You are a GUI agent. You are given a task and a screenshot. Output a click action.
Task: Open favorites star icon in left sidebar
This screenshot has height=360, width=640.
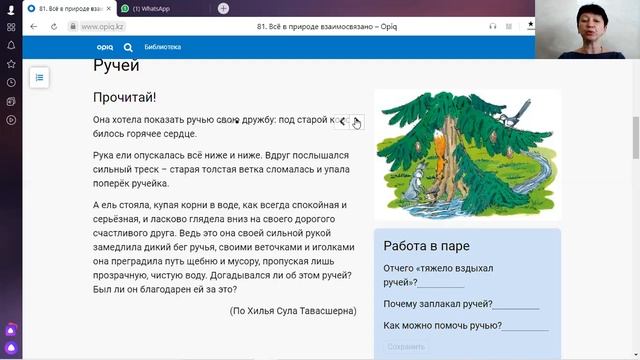[x=11, y=64]
